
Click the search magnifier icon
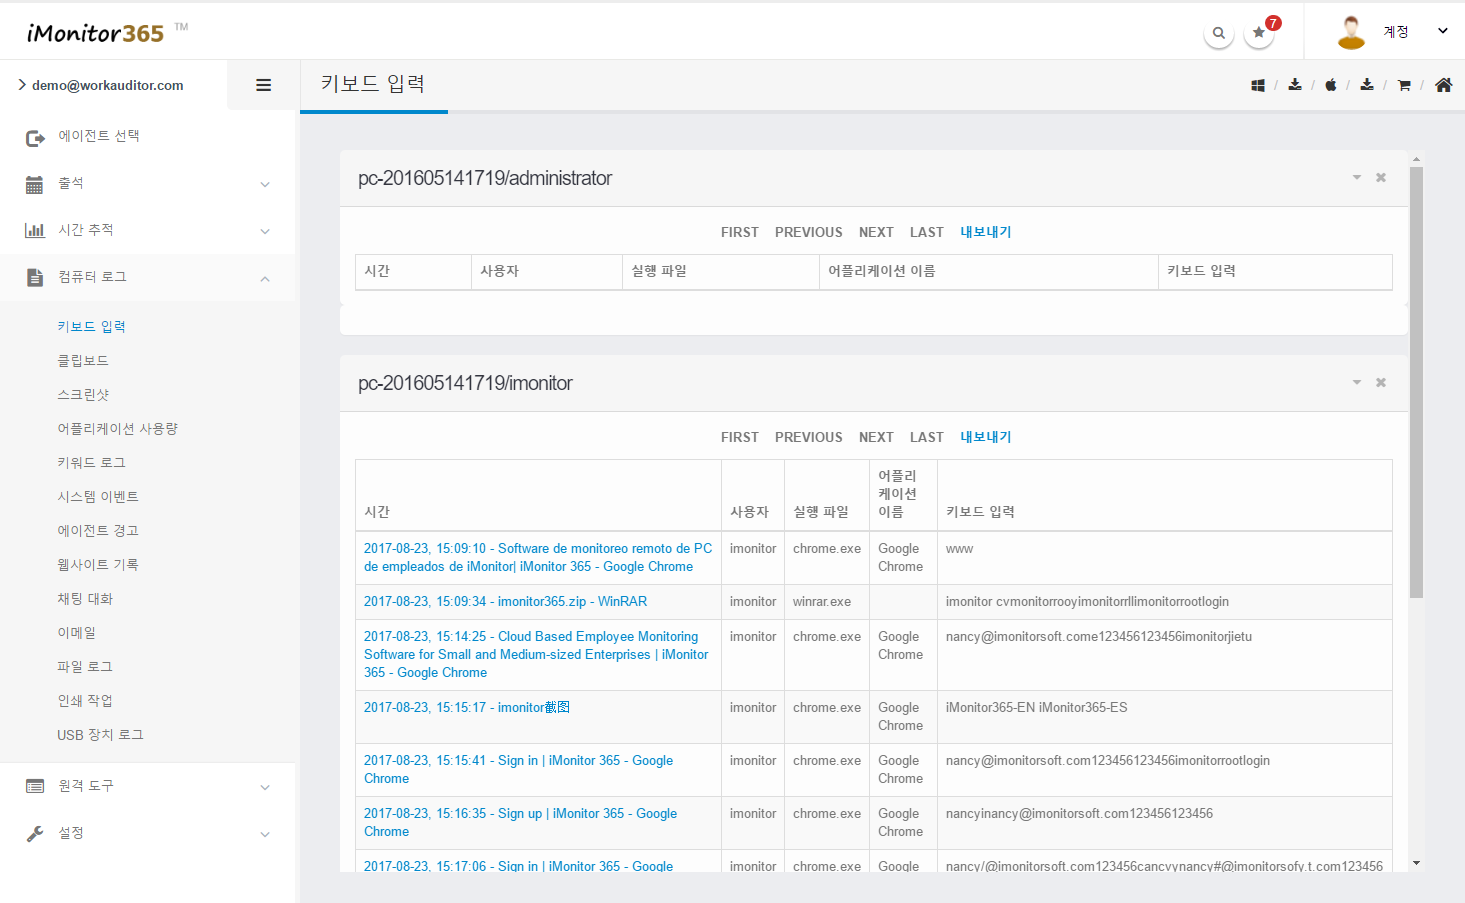pos(1218,33)
